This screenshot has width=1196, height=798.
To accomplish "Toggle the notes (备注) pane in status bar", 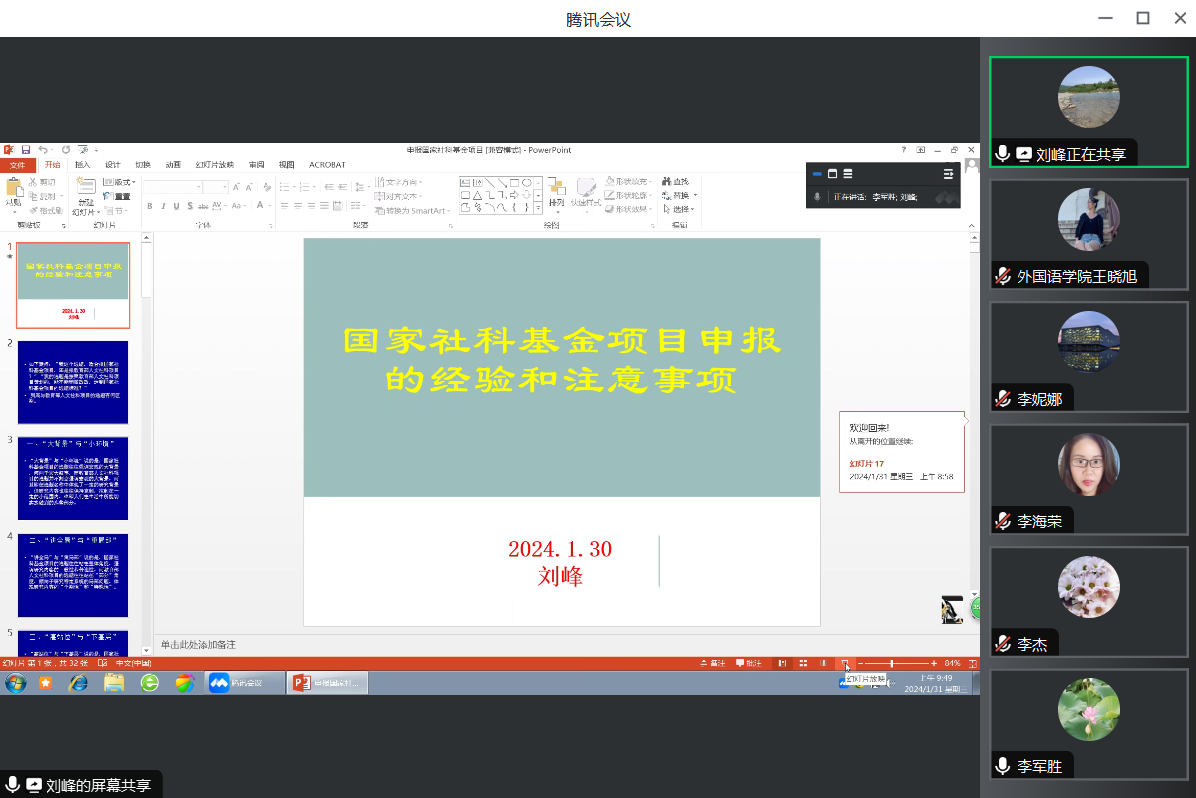I will tap(713, 663).
